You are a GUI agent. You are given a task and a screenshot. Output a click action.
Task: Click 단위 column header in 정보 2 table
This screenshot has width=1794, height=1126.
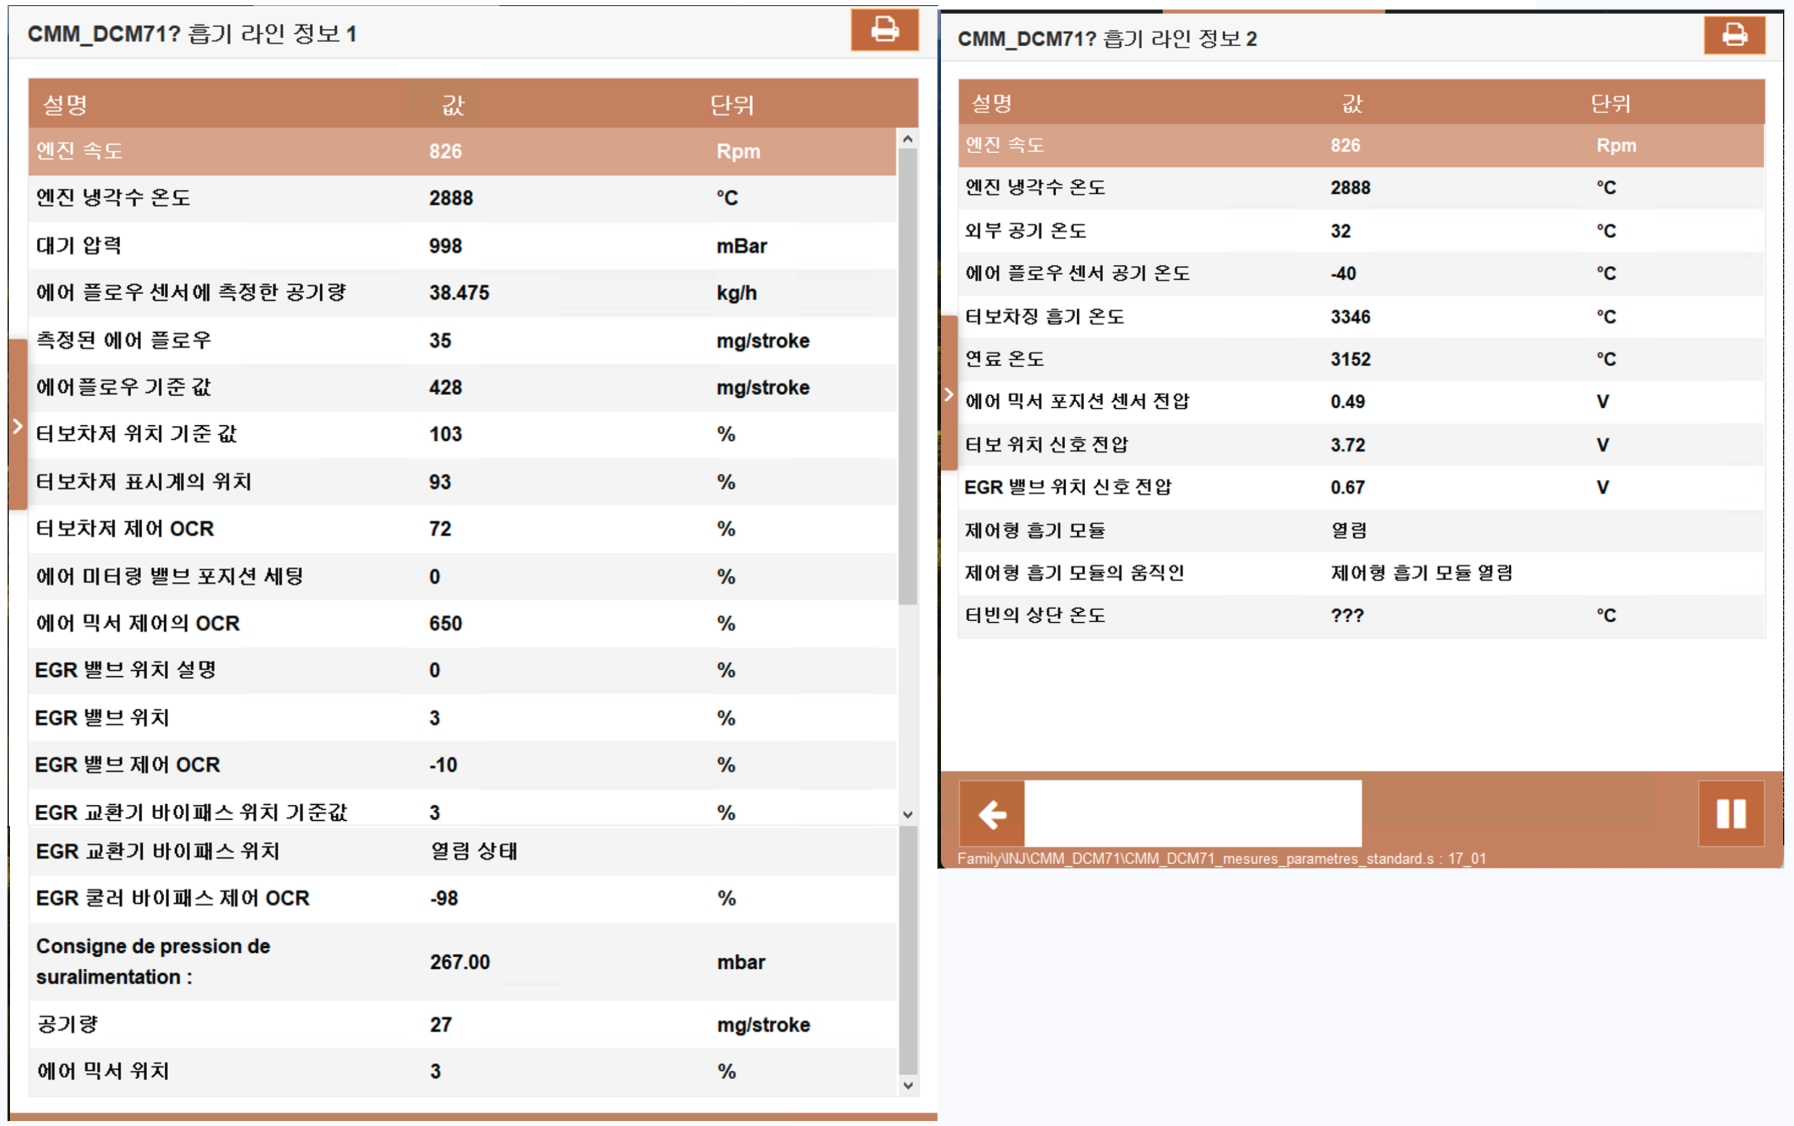(1610, 103)
